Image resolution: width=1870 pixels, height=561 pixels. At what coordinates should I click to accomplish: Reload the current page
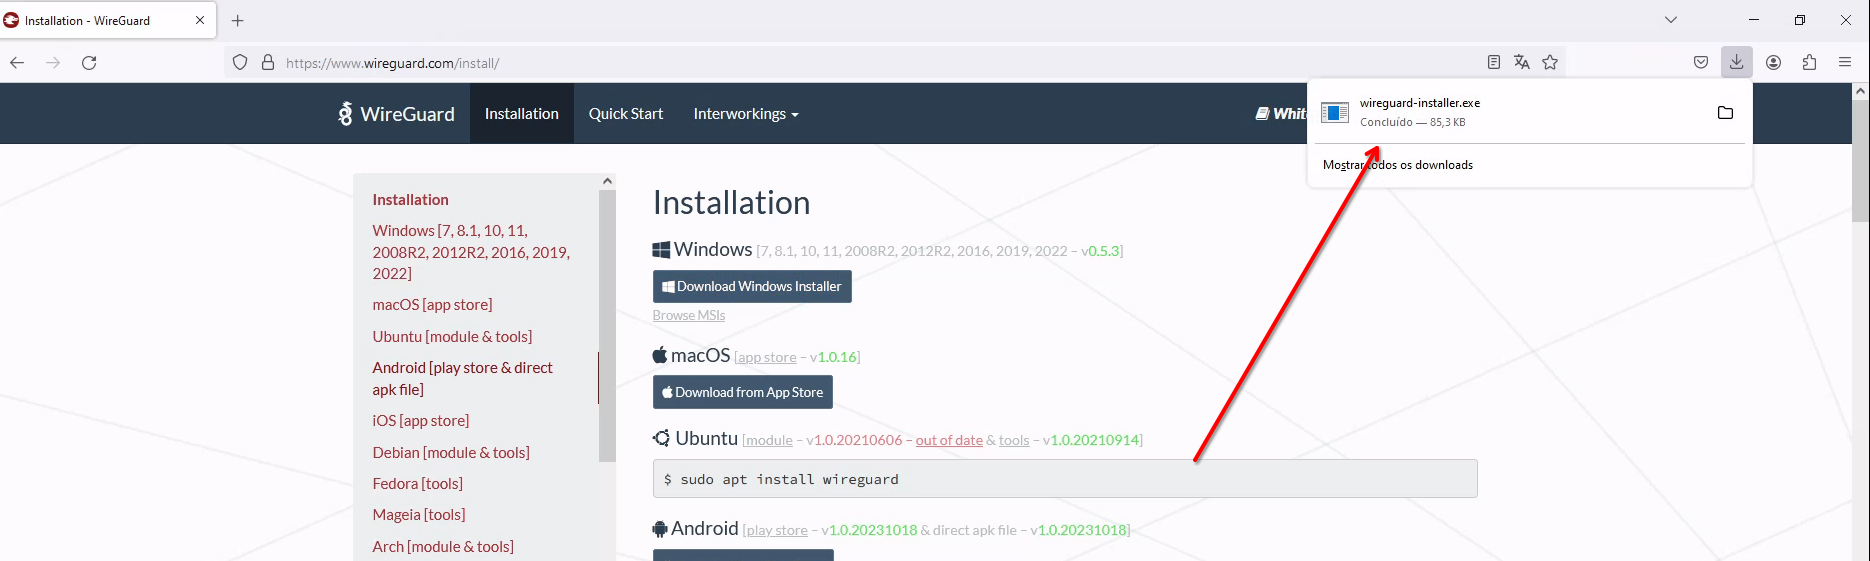(x=89, y=62)
